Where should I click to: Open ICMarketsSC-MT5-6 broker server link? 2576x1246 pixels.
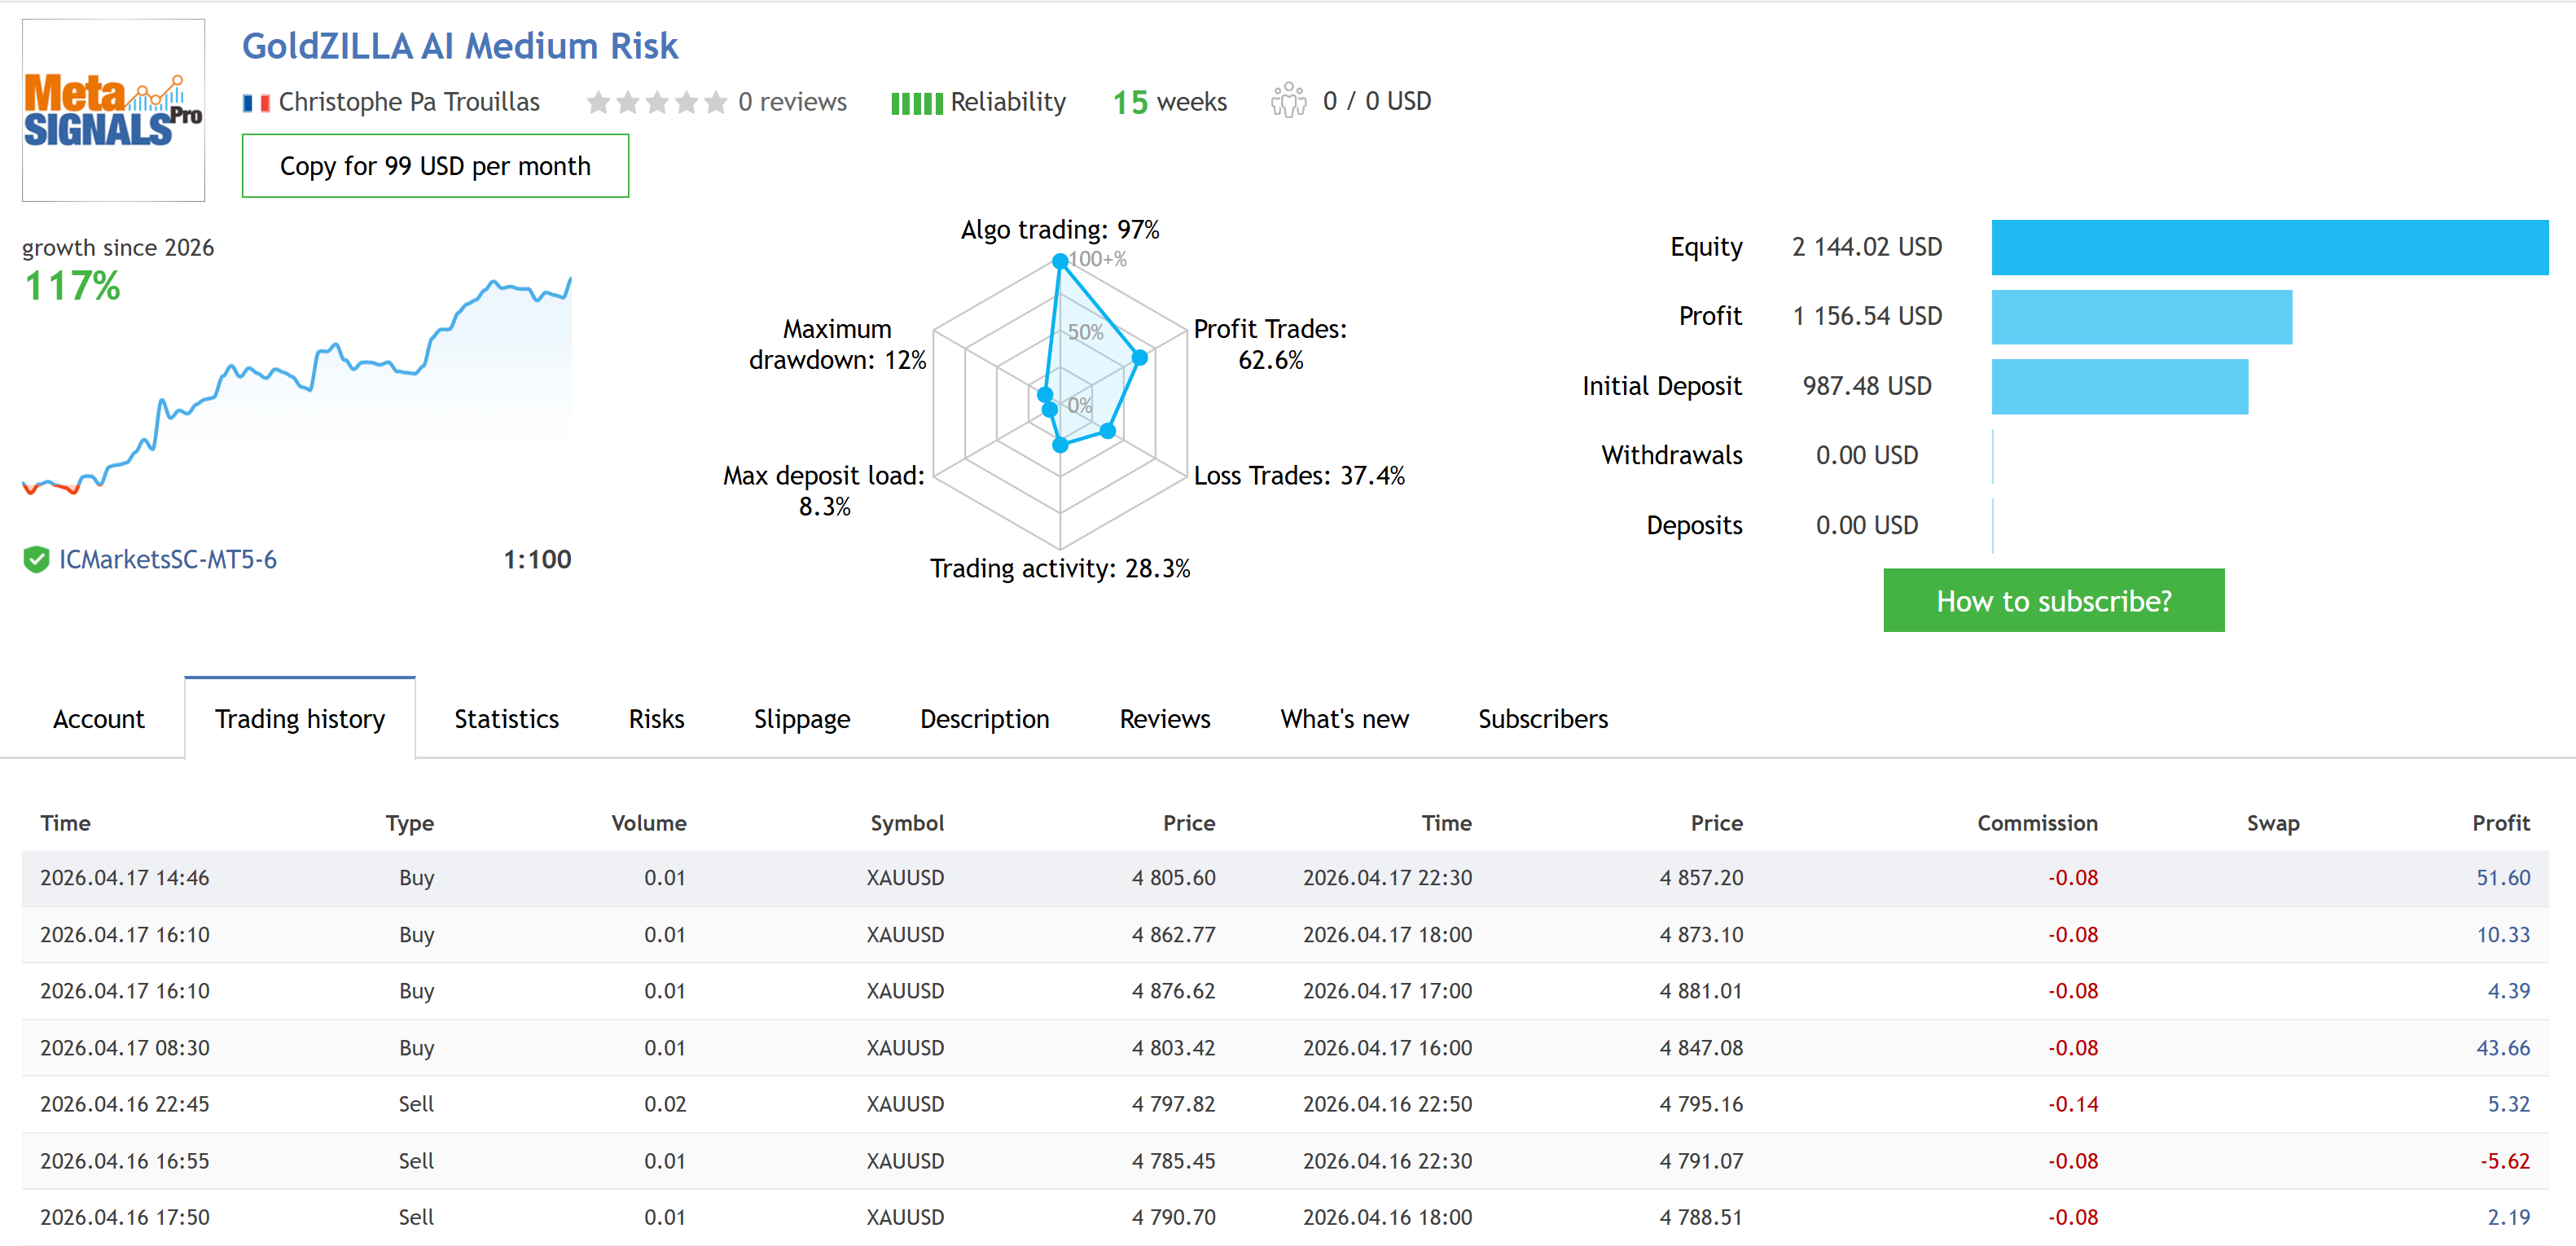pos(167,560)
